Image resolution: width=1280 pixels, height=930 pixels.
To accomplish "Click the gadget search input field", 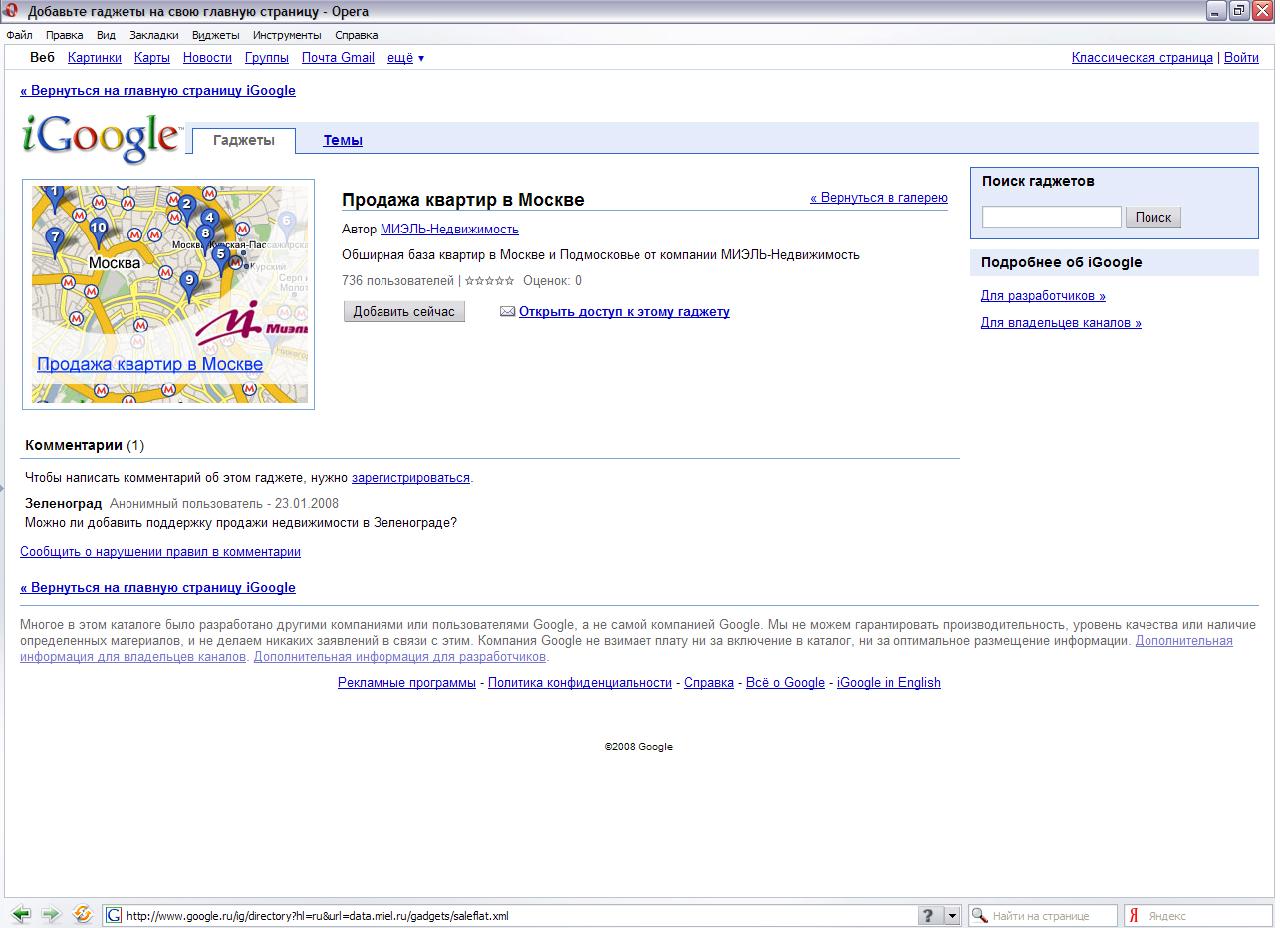I will tap(1052, 217).
